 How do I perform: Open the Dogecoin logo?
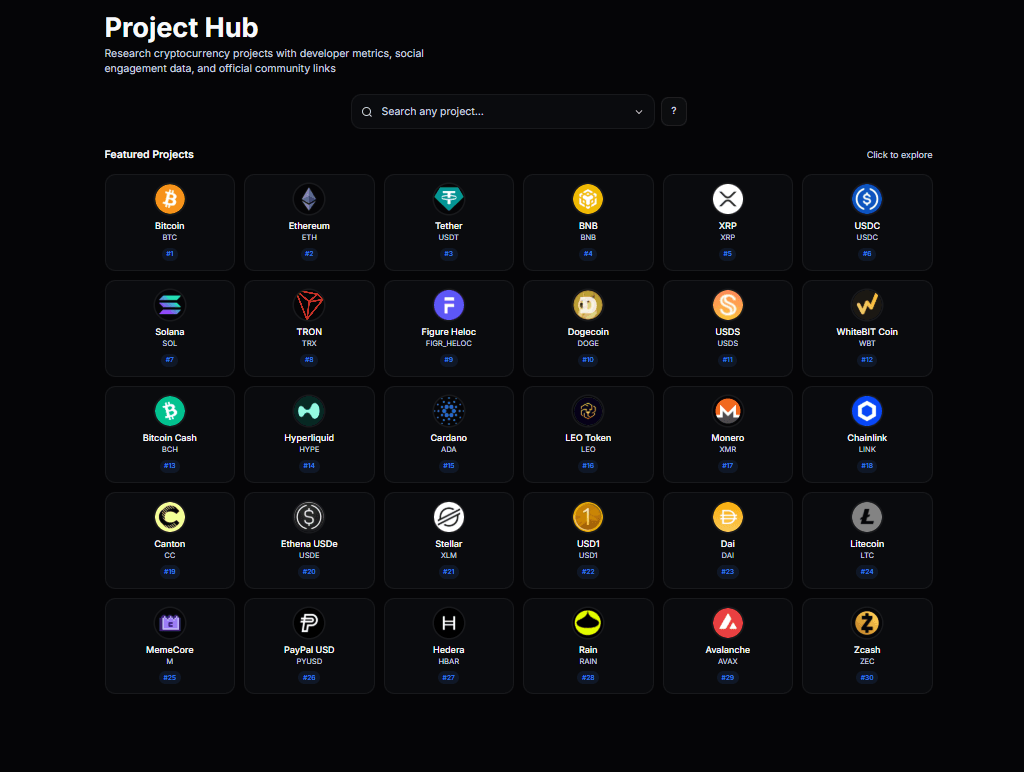point(588,305)
